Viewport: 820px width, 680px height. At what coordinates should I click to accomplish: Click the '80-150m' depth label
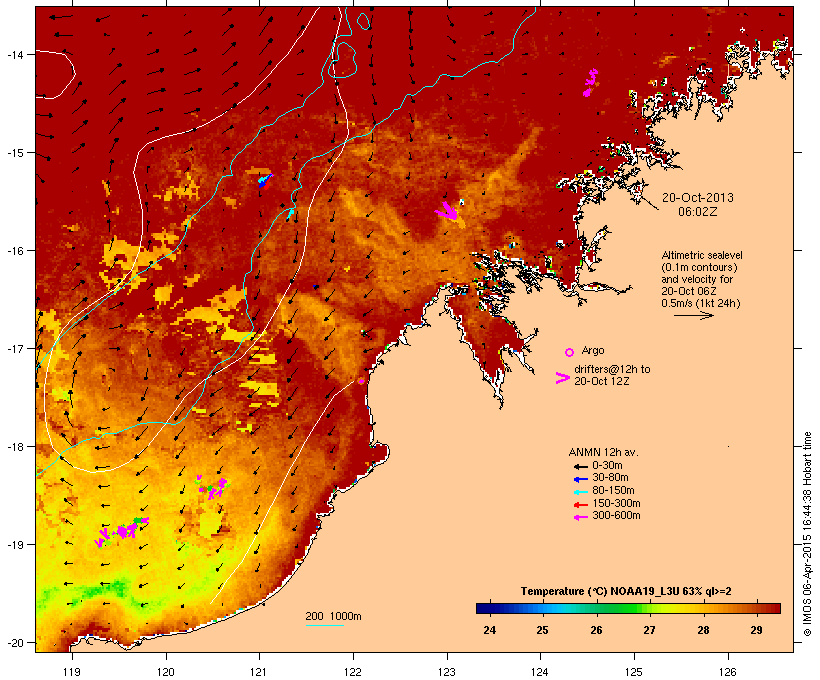[x=613, y=491]
